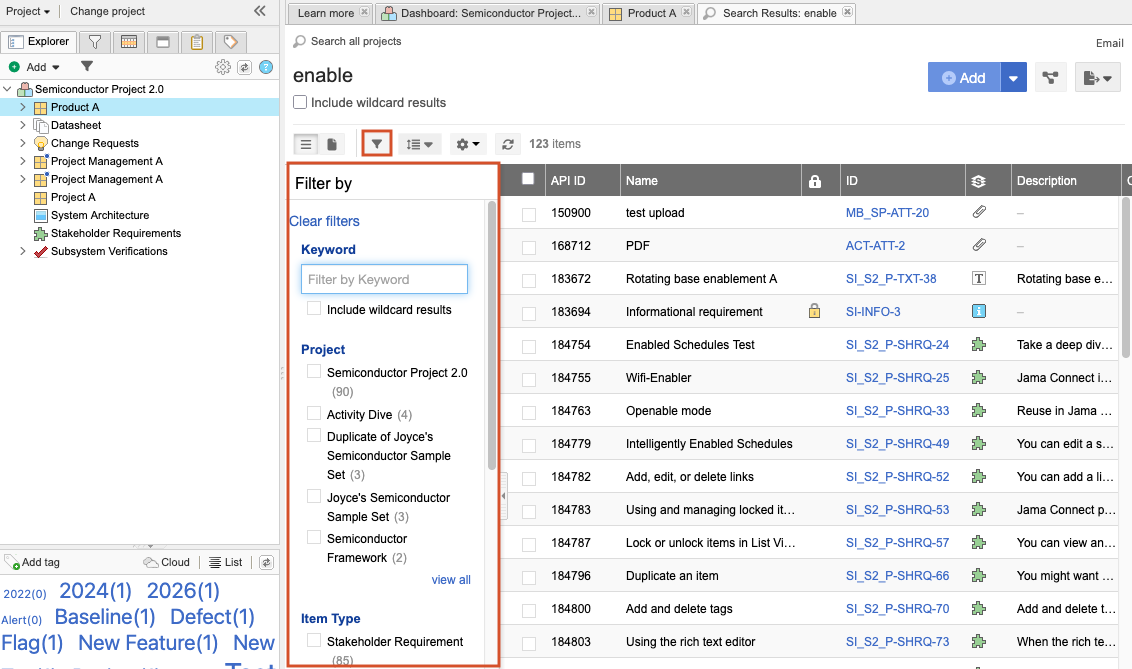Open the blue Add button dropdown arrow

tap(1014, 77)
